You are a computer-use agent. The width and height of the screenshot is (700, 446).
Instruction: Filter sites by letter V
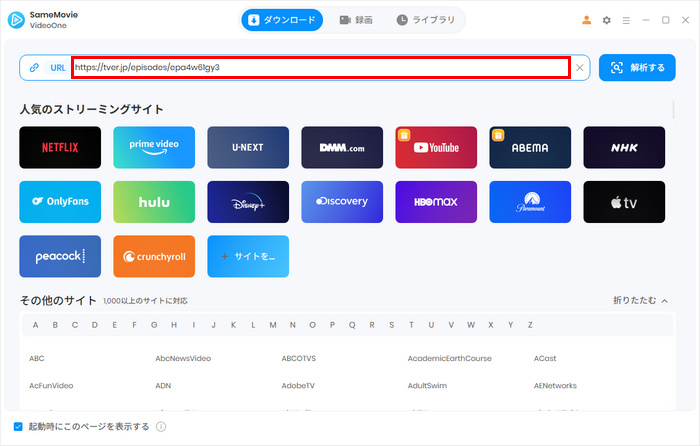(x=451, y=325)
